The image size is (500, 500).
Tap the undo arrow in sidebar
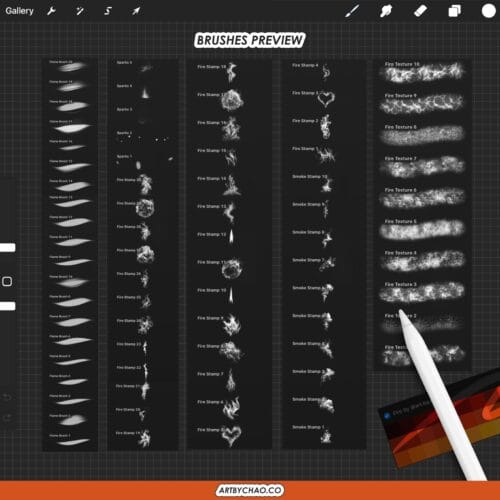click(x=7, y=397)
